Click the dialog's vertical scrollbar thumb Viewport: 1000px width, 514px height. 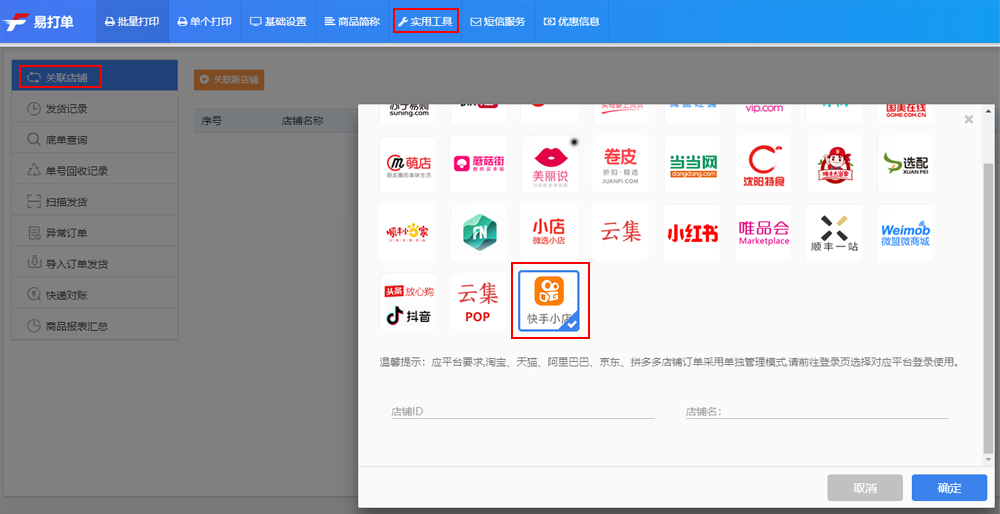coord(989,307)
